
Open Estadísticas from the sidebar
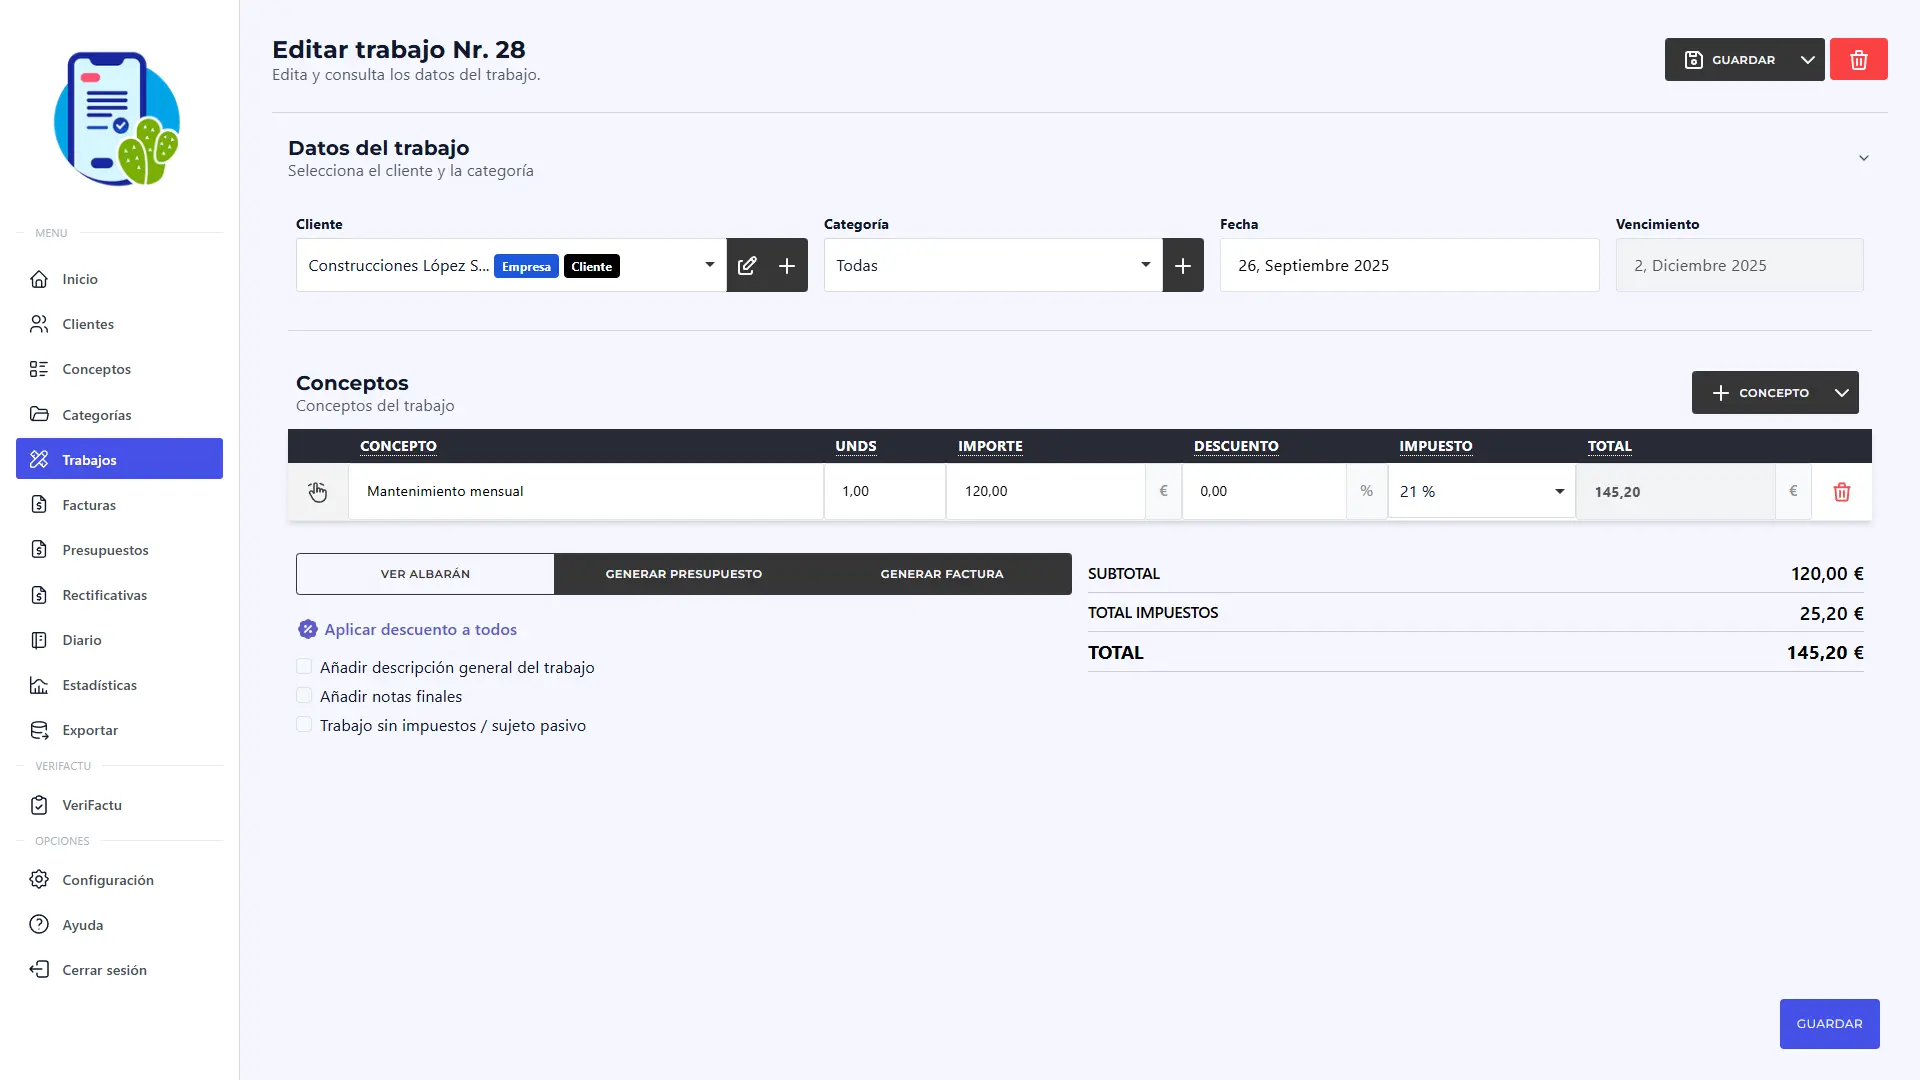99,685
